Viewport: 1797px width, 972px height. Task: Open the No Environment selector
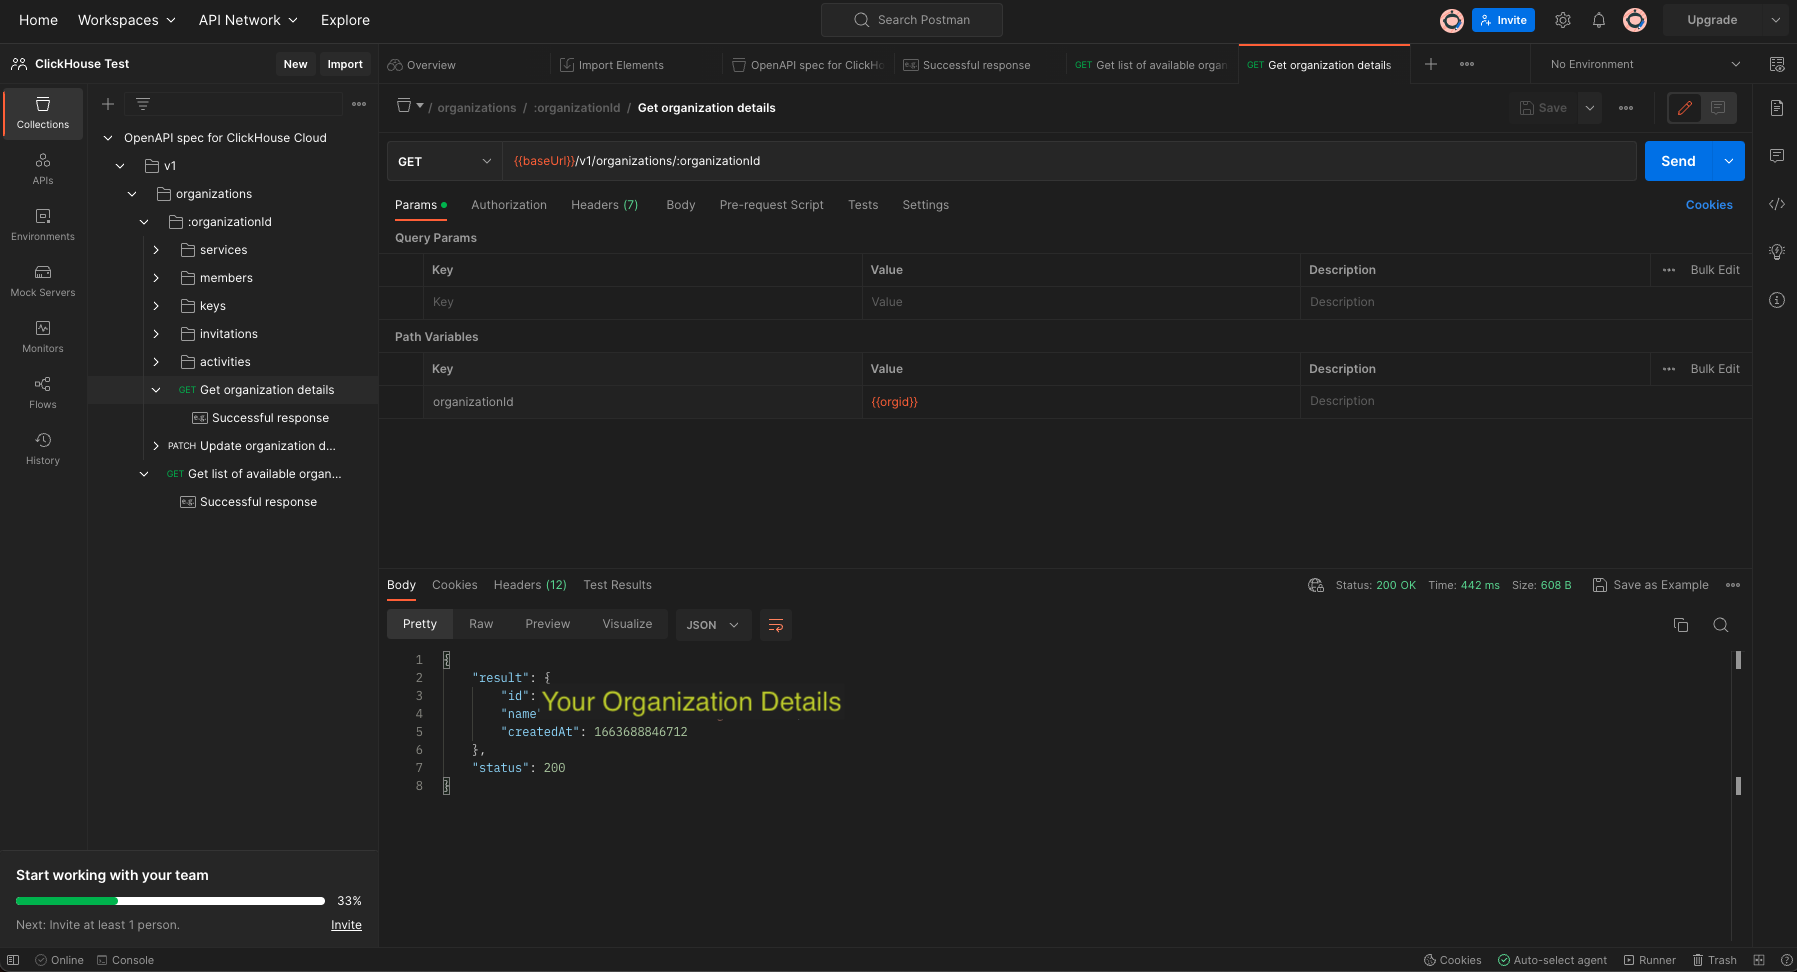pyautogui.click(x=1644, y=64)
